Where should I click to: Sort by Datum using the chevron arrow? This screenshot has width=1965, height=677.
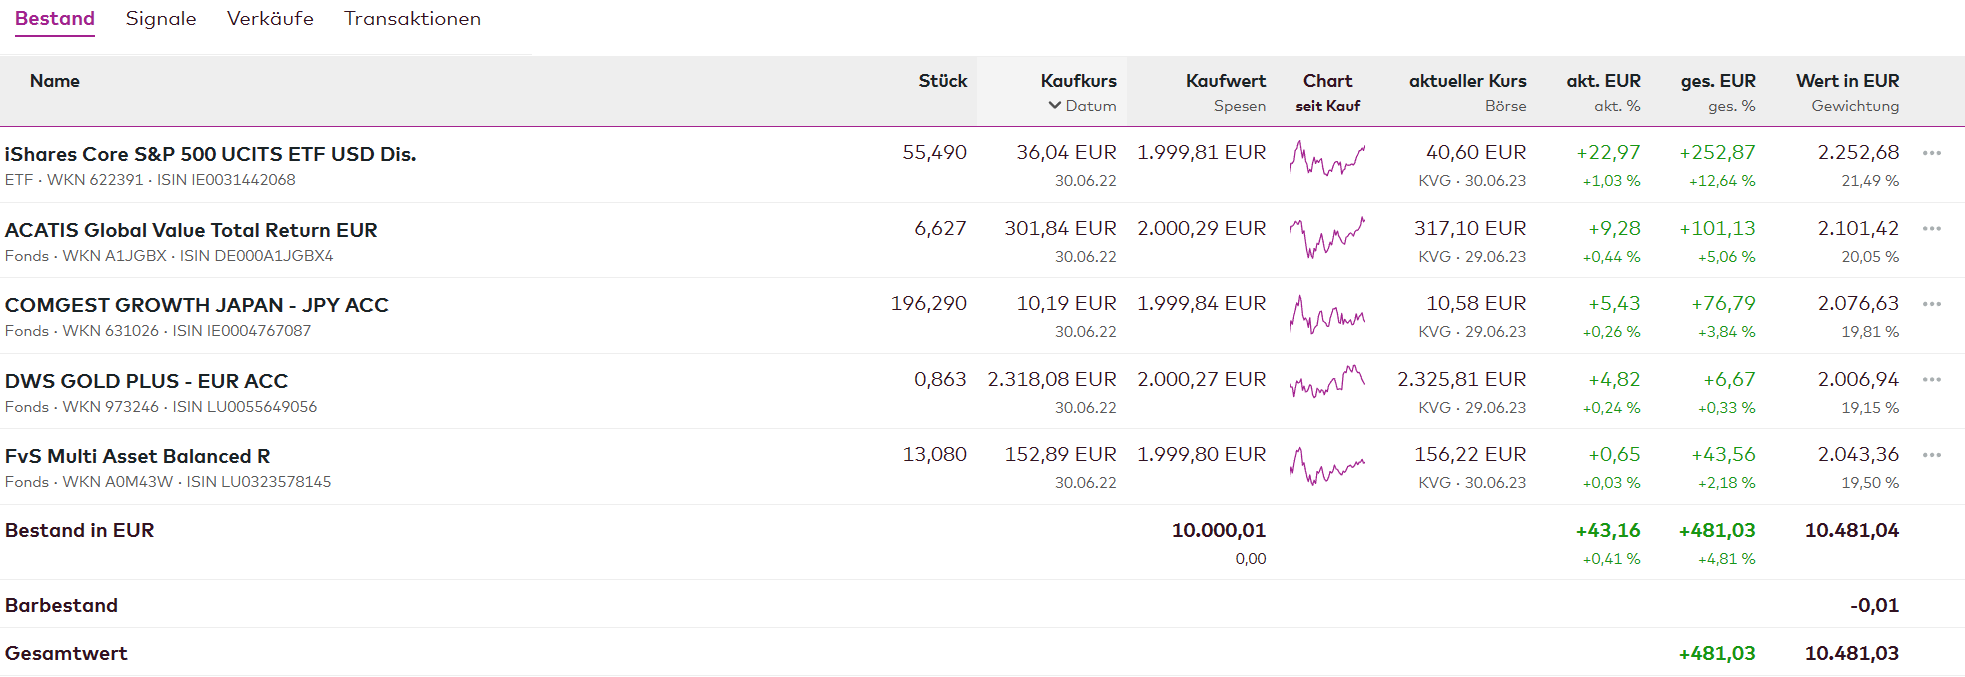click(x=1054, y=106)
